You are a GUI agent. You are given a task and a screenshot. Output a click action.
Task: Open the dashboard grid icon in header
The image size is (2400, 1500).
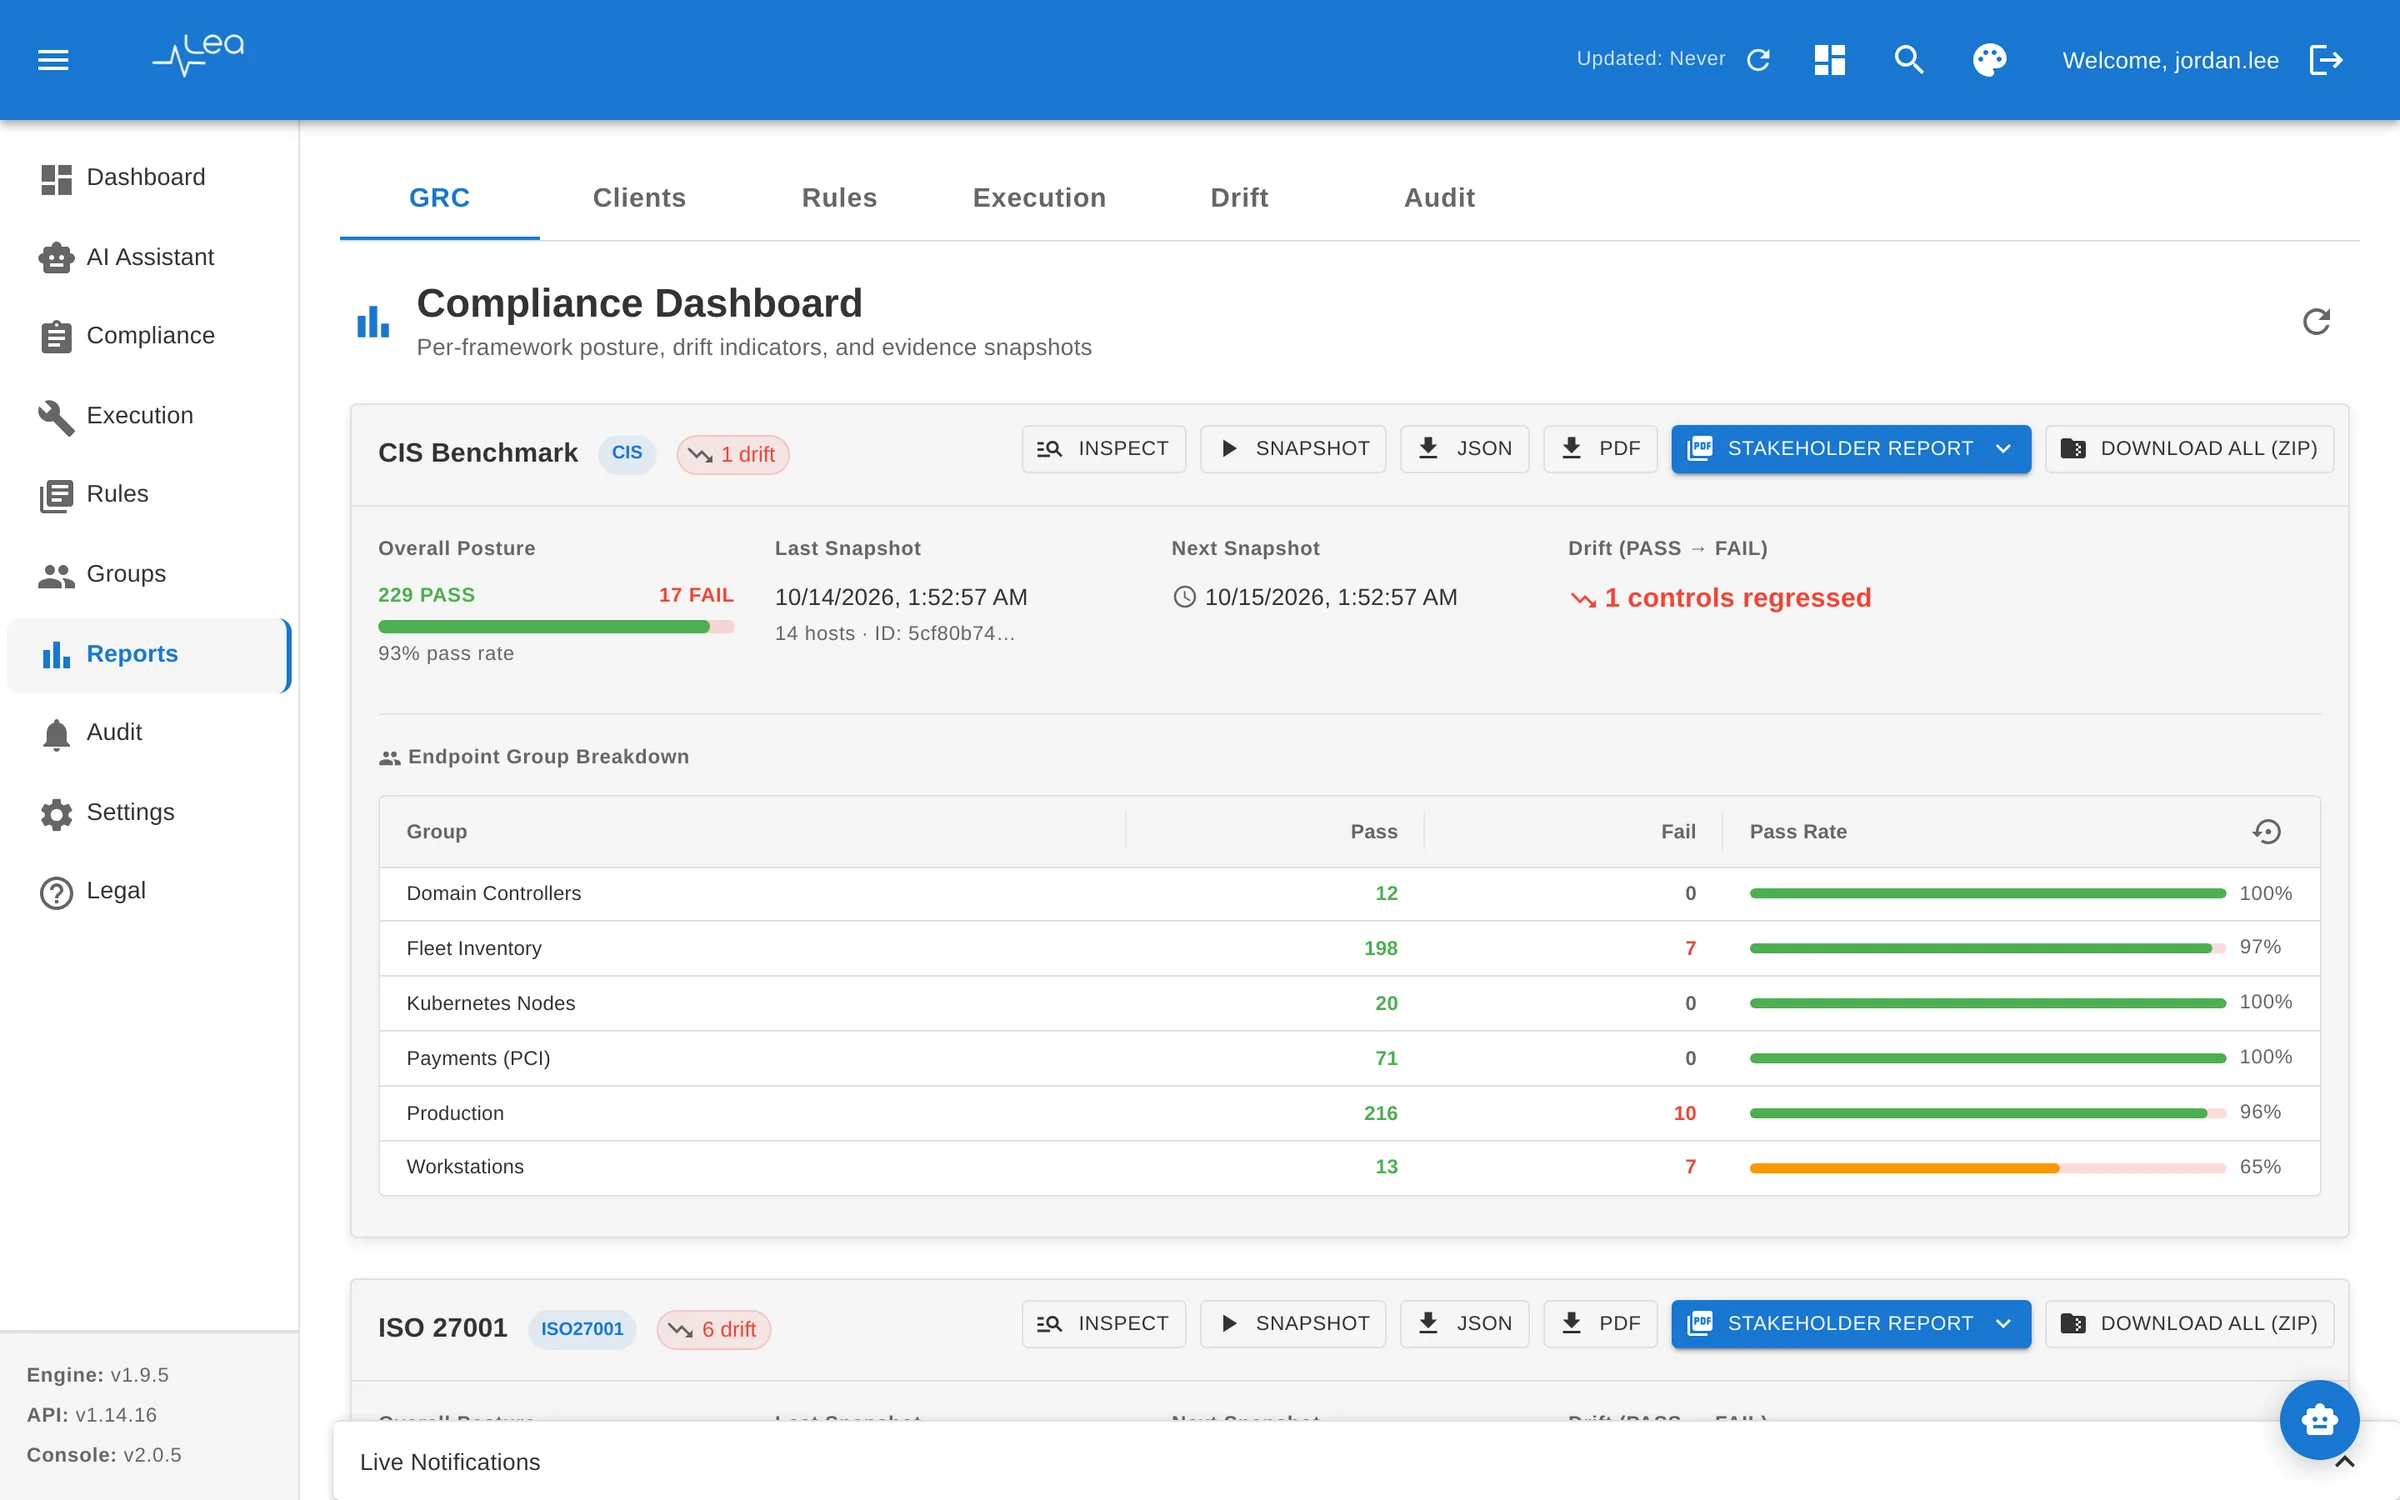click(1829, 60)
